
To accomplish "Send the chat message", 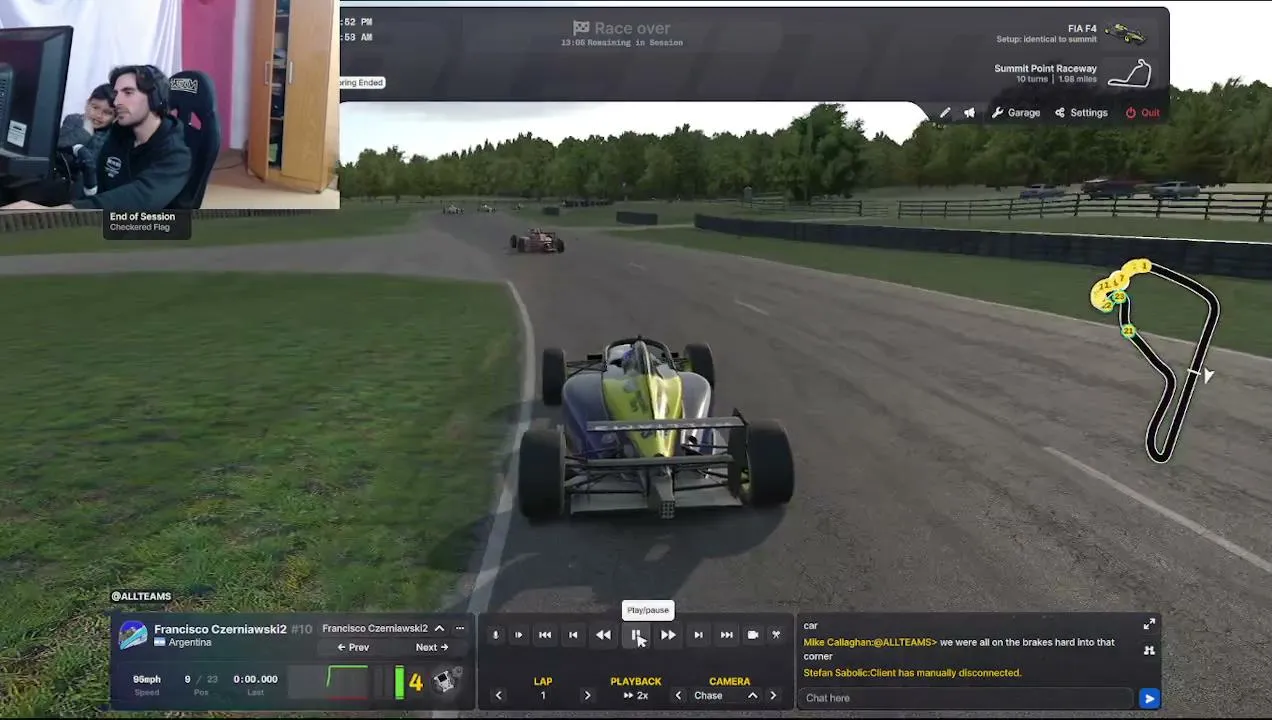I will click(x=1149, y=699).
